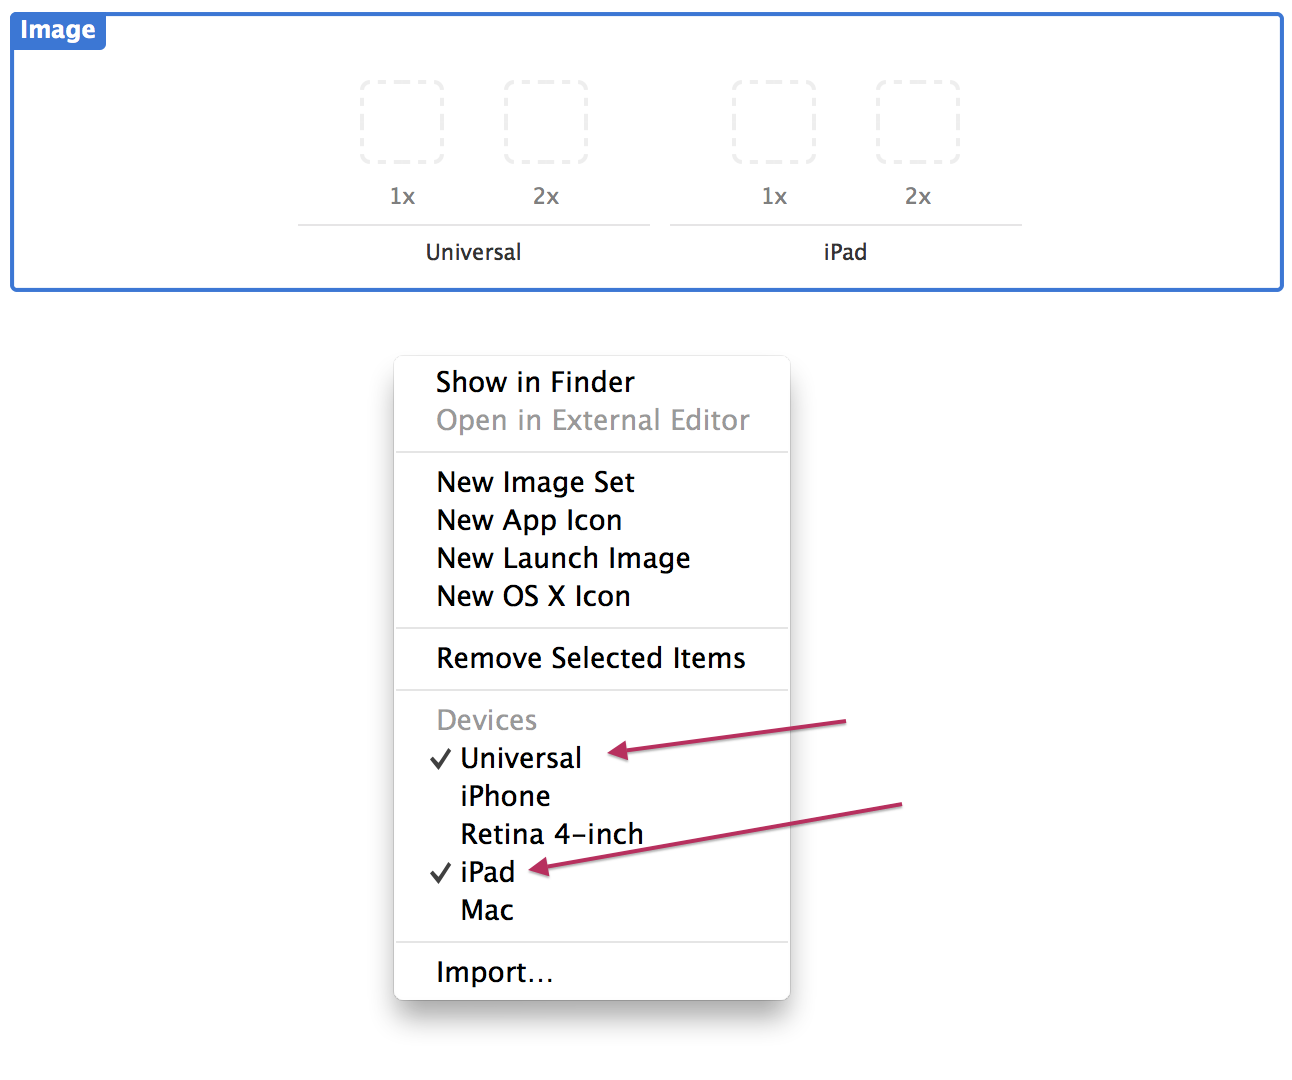Select the iPad 2x image well
The width and height of the screenshot is (1292, 1080).
[x=918, y=122]
